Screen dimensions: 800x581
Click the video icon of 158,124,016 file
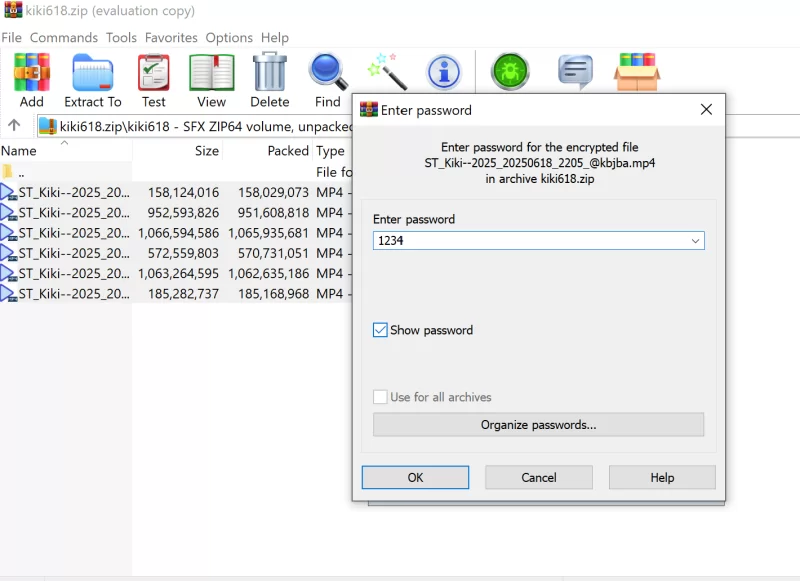pos(8,192)
